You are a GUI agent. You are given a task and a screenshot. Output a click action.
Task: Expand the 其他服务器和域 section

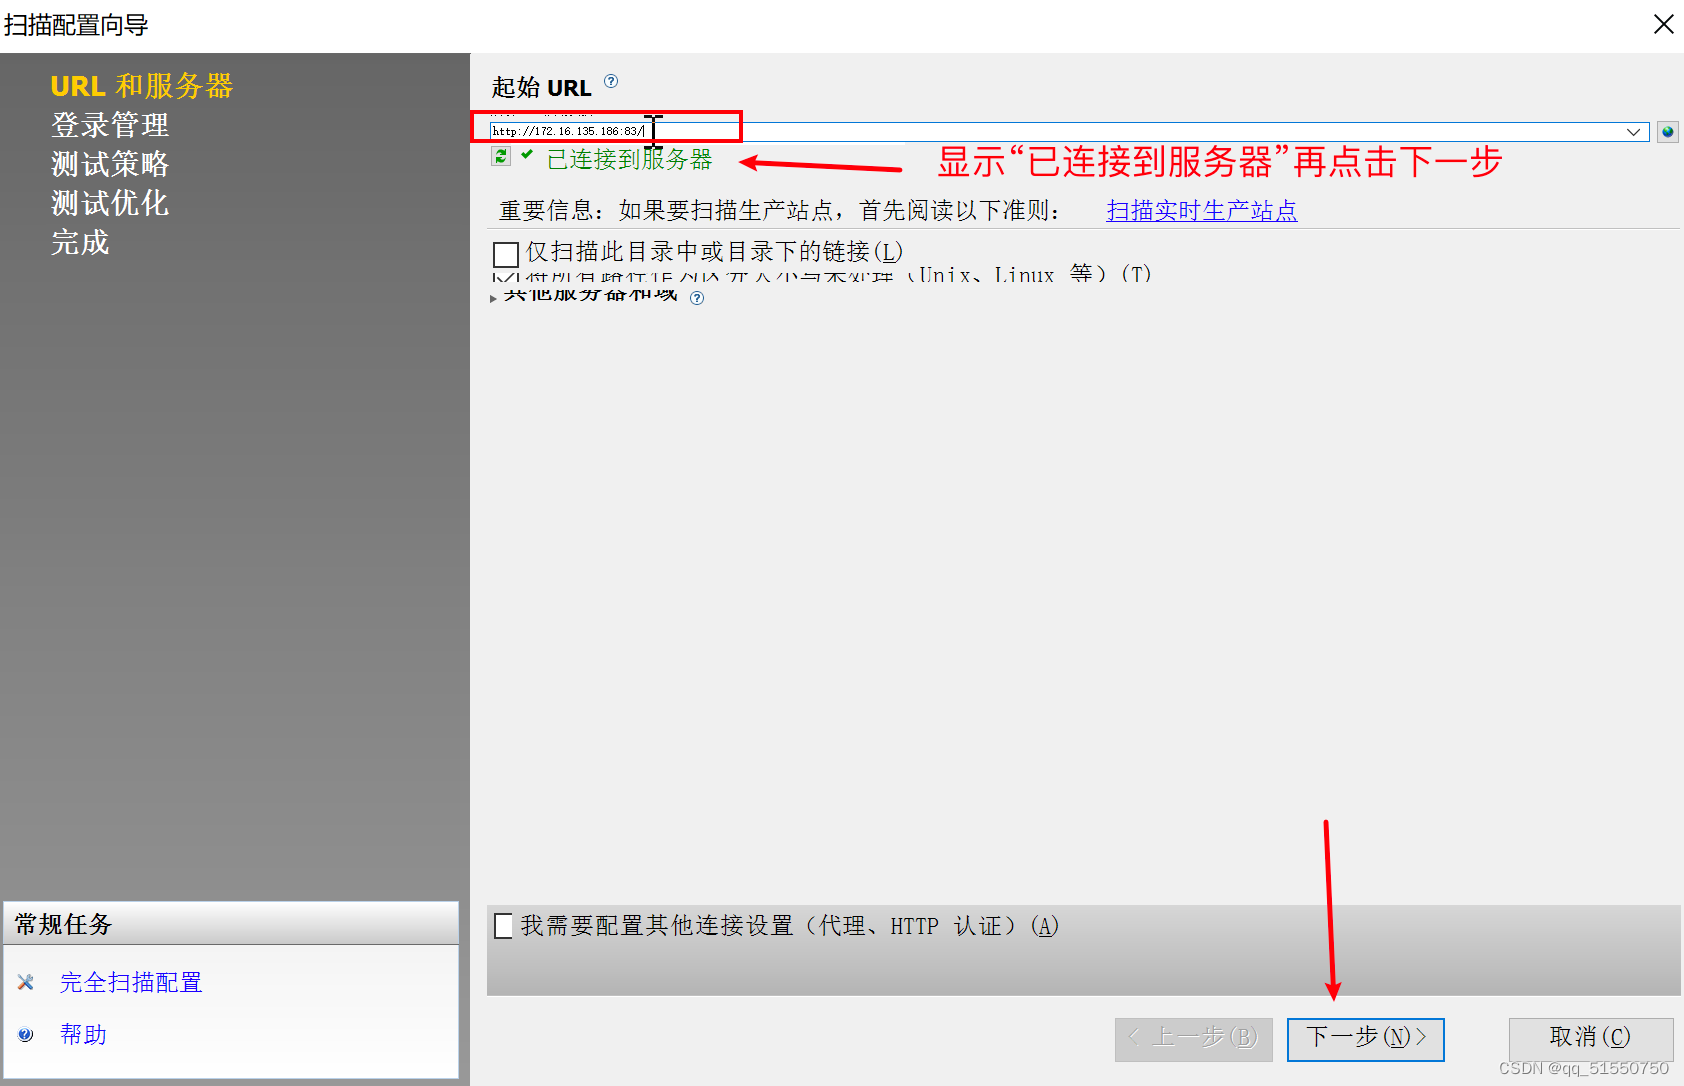494,298
